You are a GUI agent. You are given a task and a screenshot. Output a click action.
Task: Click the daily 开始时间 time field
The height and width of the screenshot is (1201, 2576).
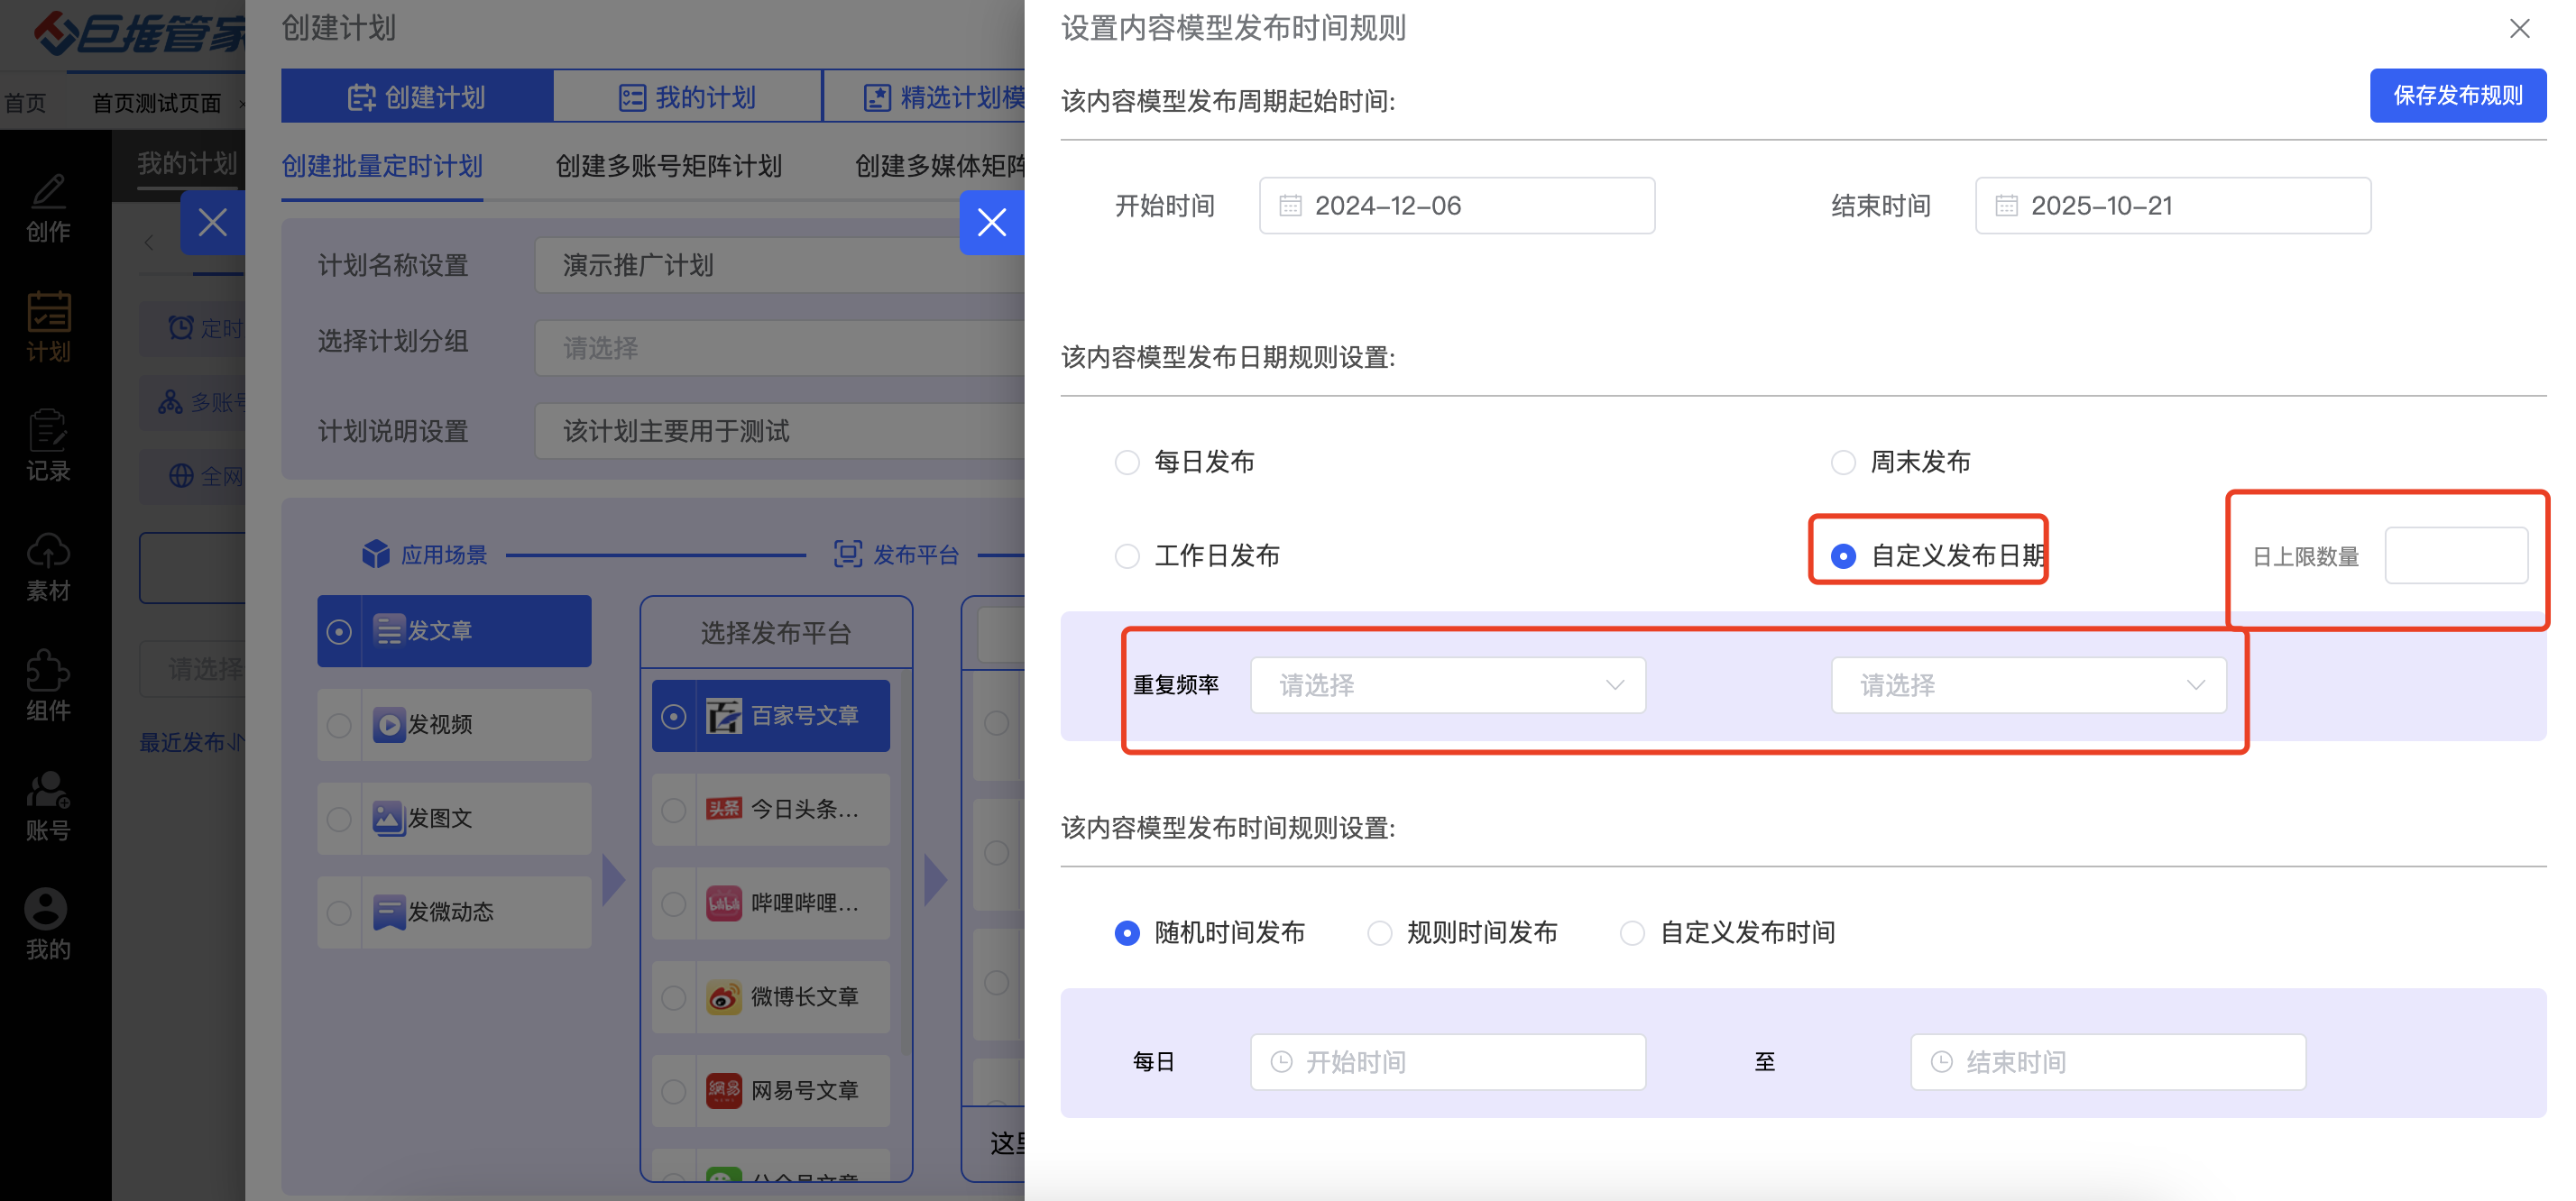(1447, 1062)
